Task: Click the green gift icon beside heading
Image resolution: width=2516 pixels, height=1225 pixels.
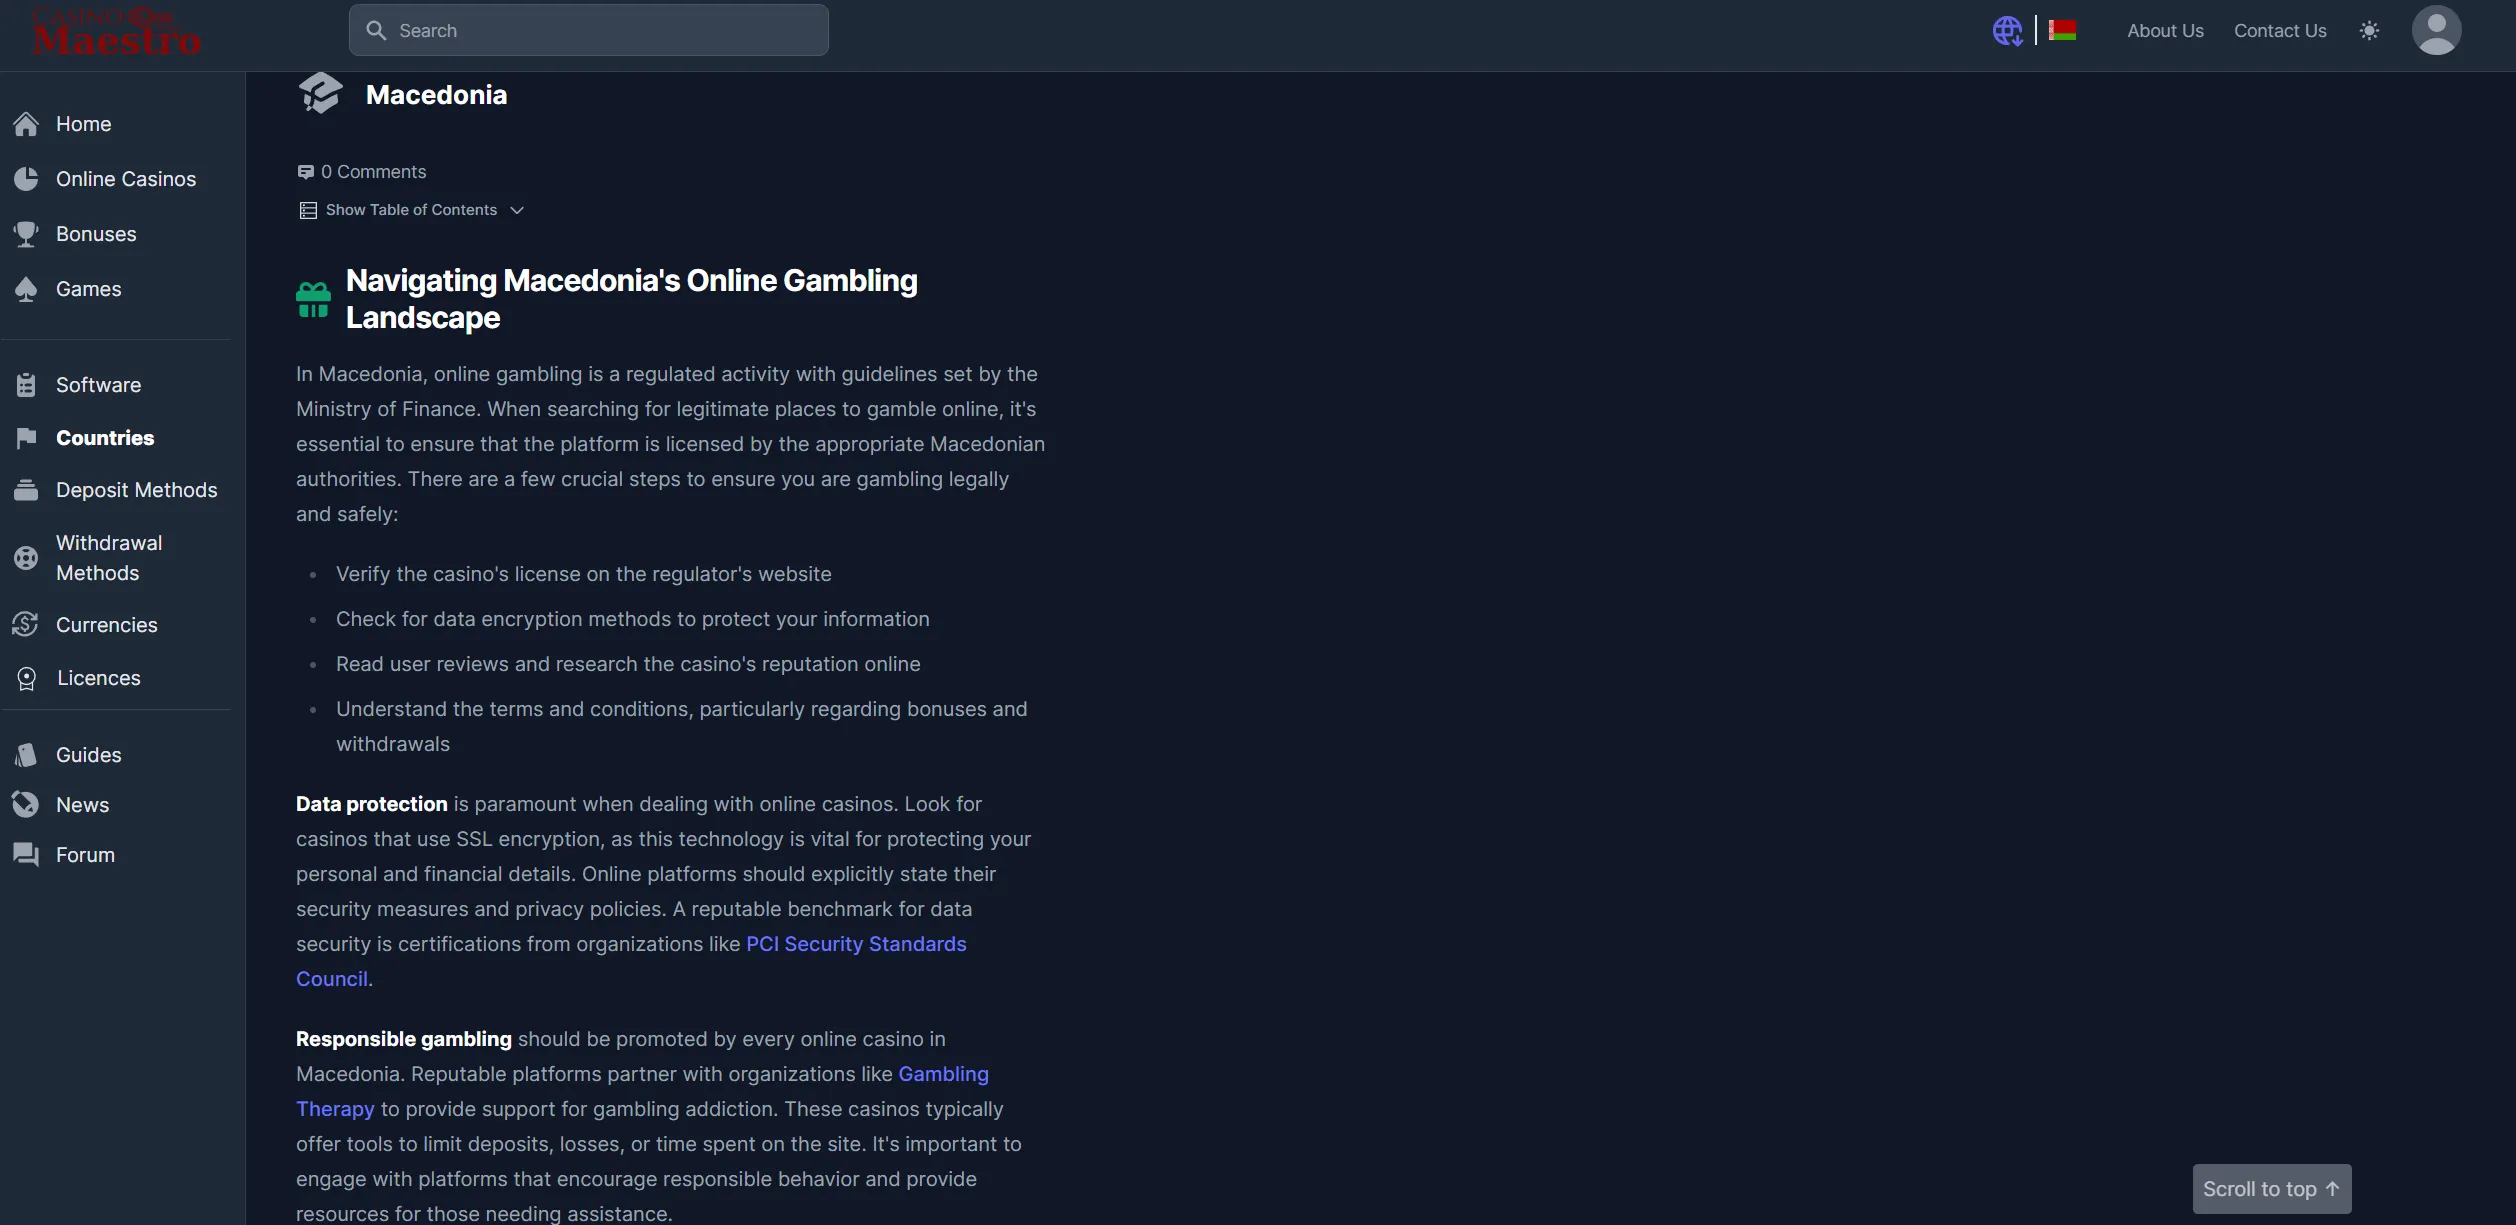Action: (x=313, y=299)
